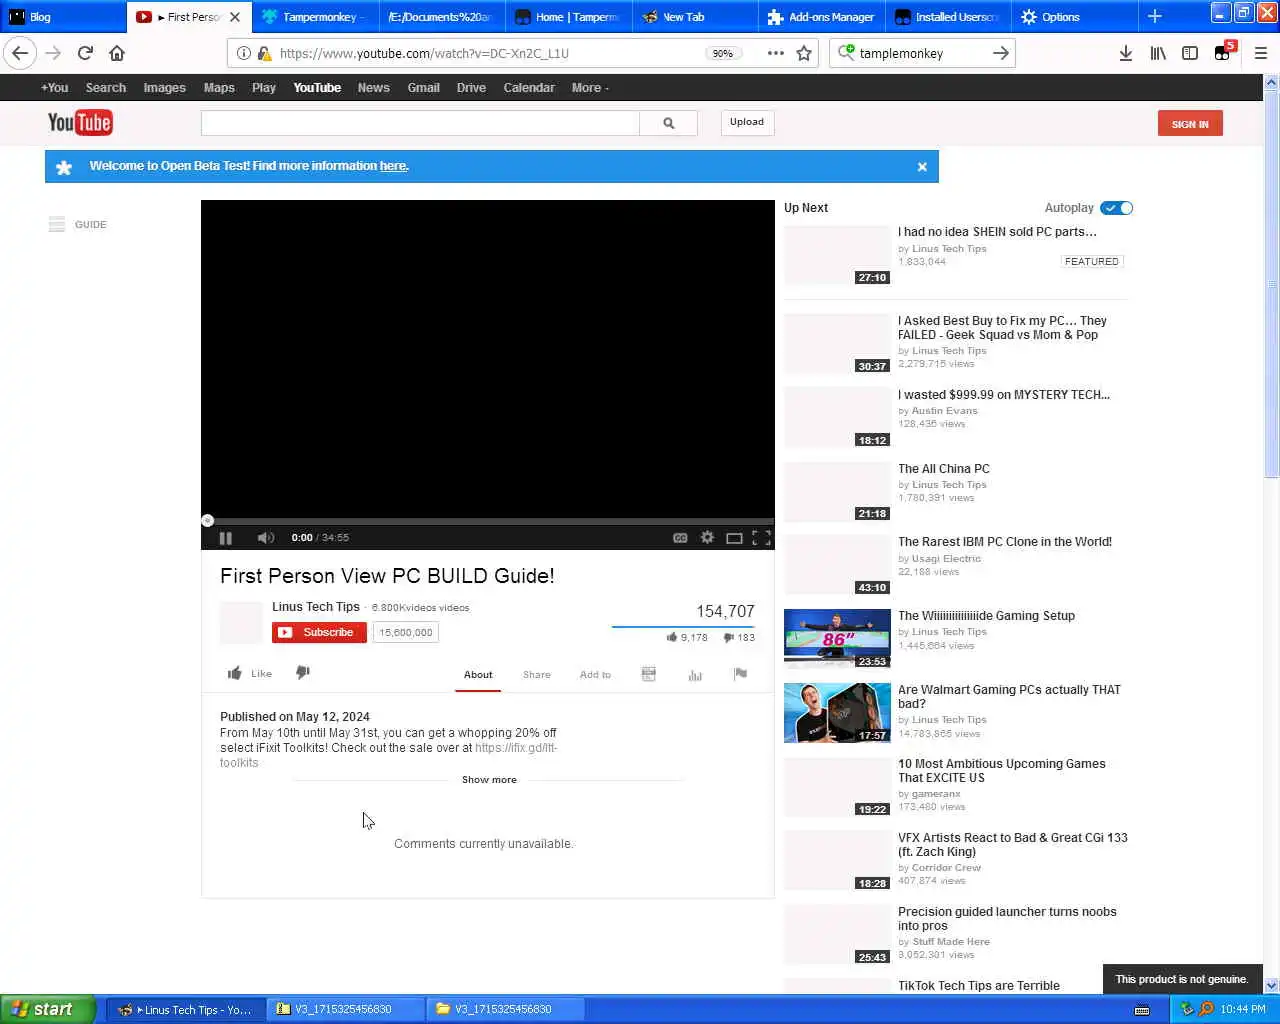
Task: Report the video with flag icon
Action: 740,674
